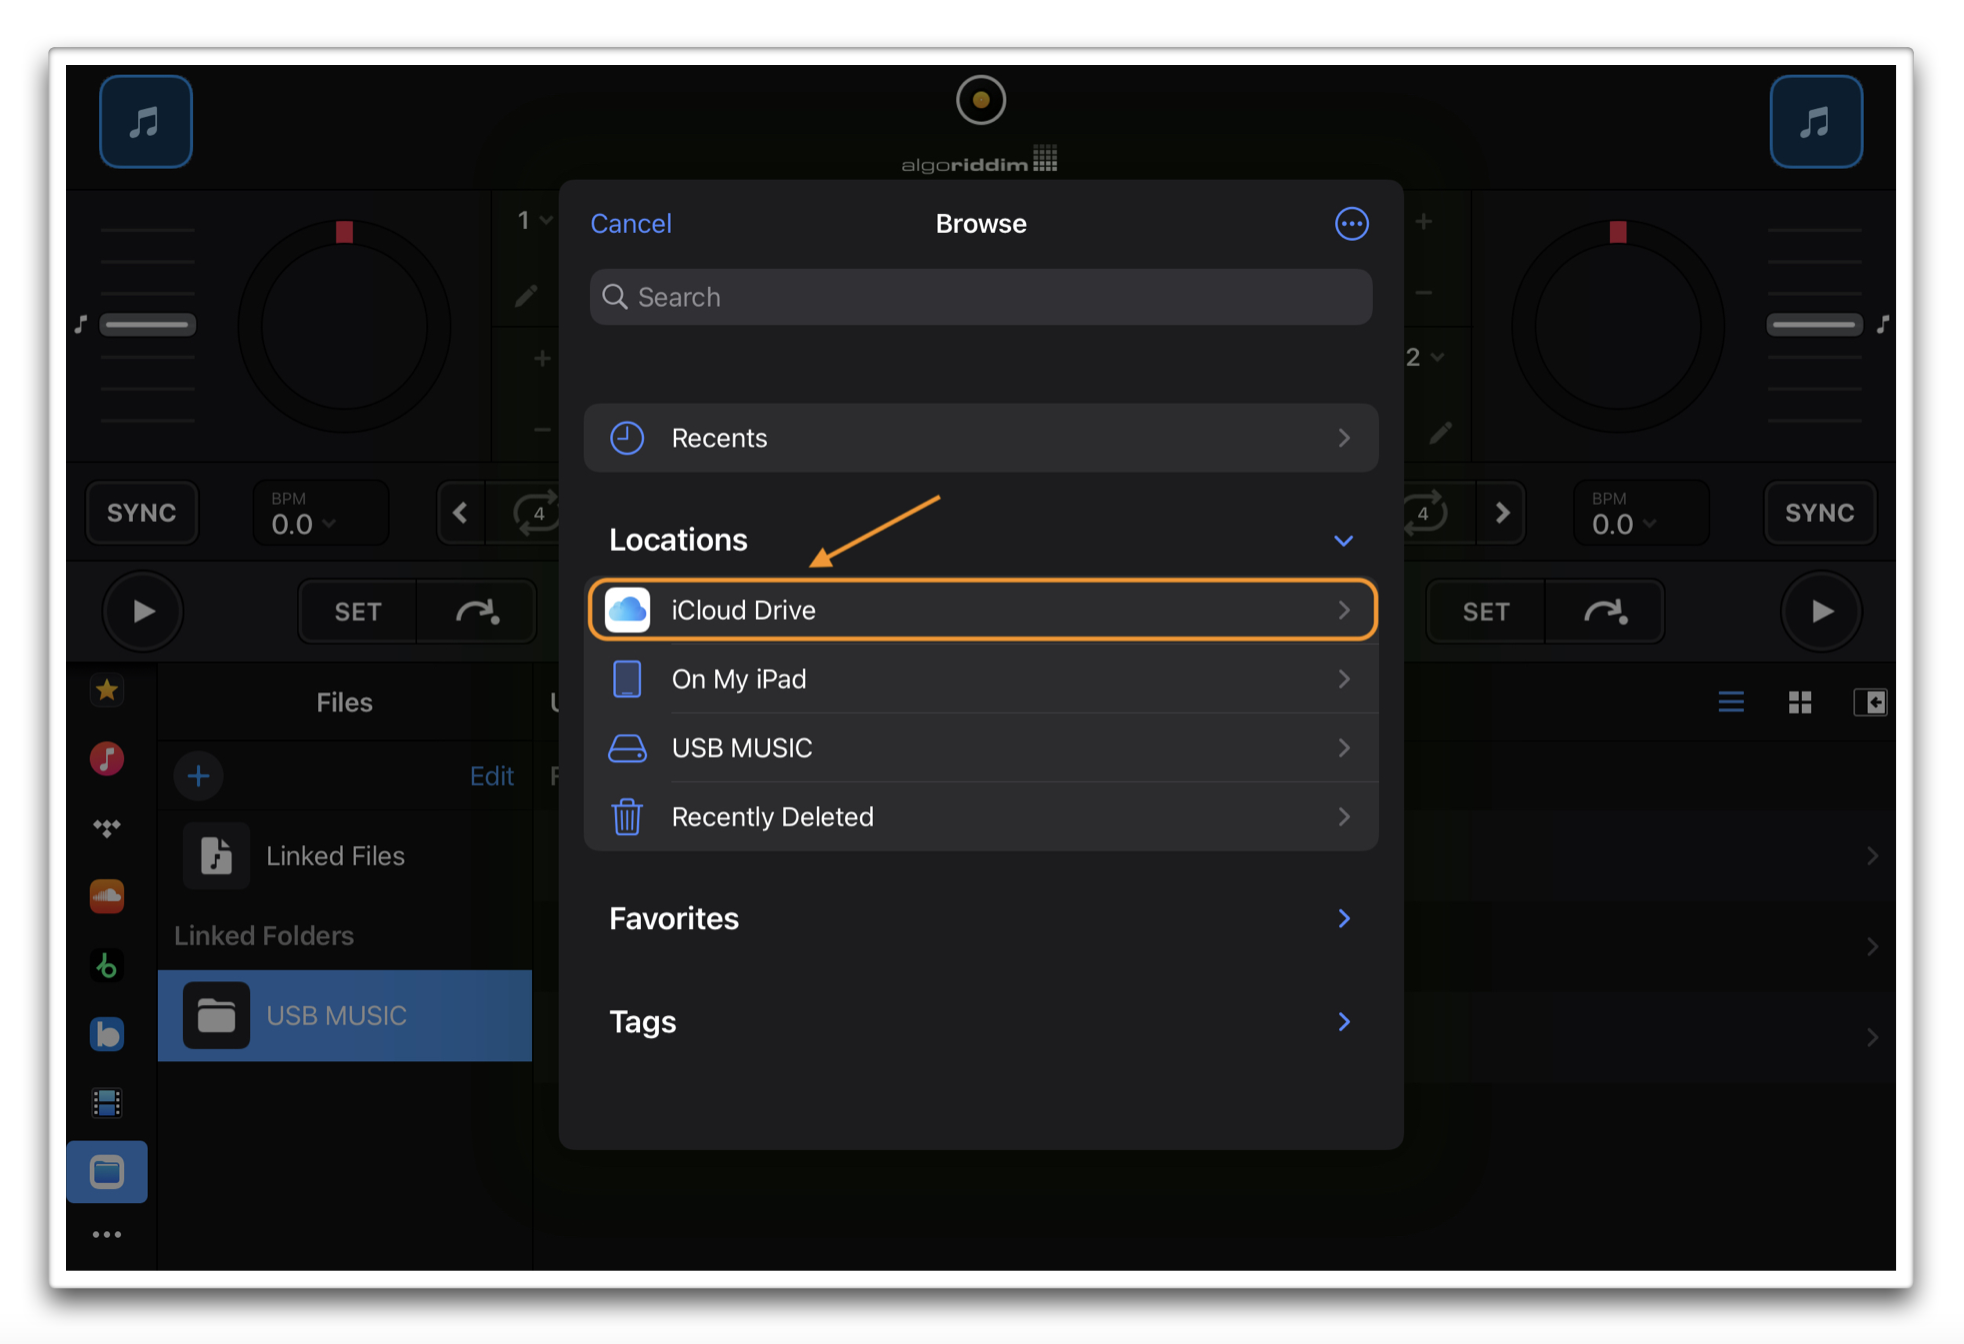The width and height of the screenshot is (1964, 1344).
Task: Click the Cancel button in Browse dialog
Action: coord(631,222)
